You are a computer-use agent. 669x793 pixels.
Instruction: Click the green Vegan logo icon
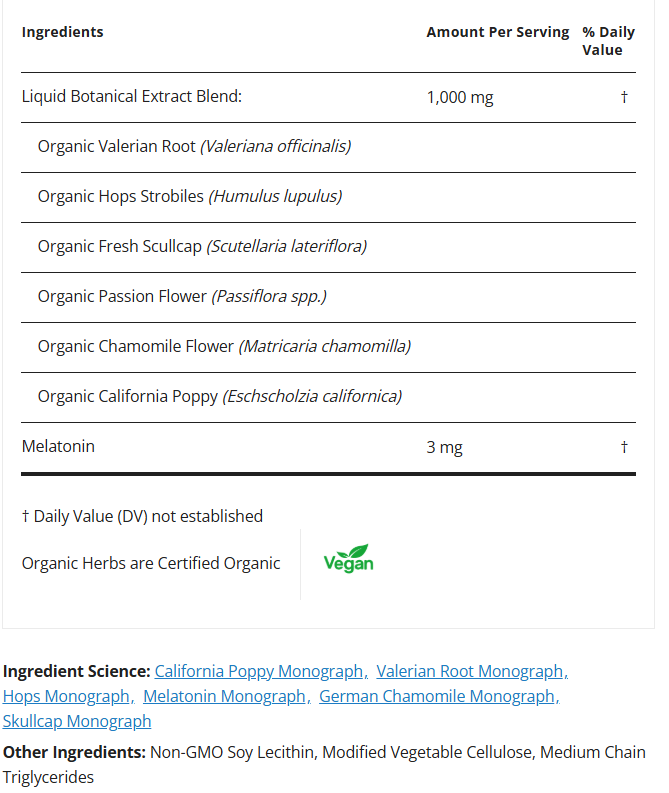348,560
